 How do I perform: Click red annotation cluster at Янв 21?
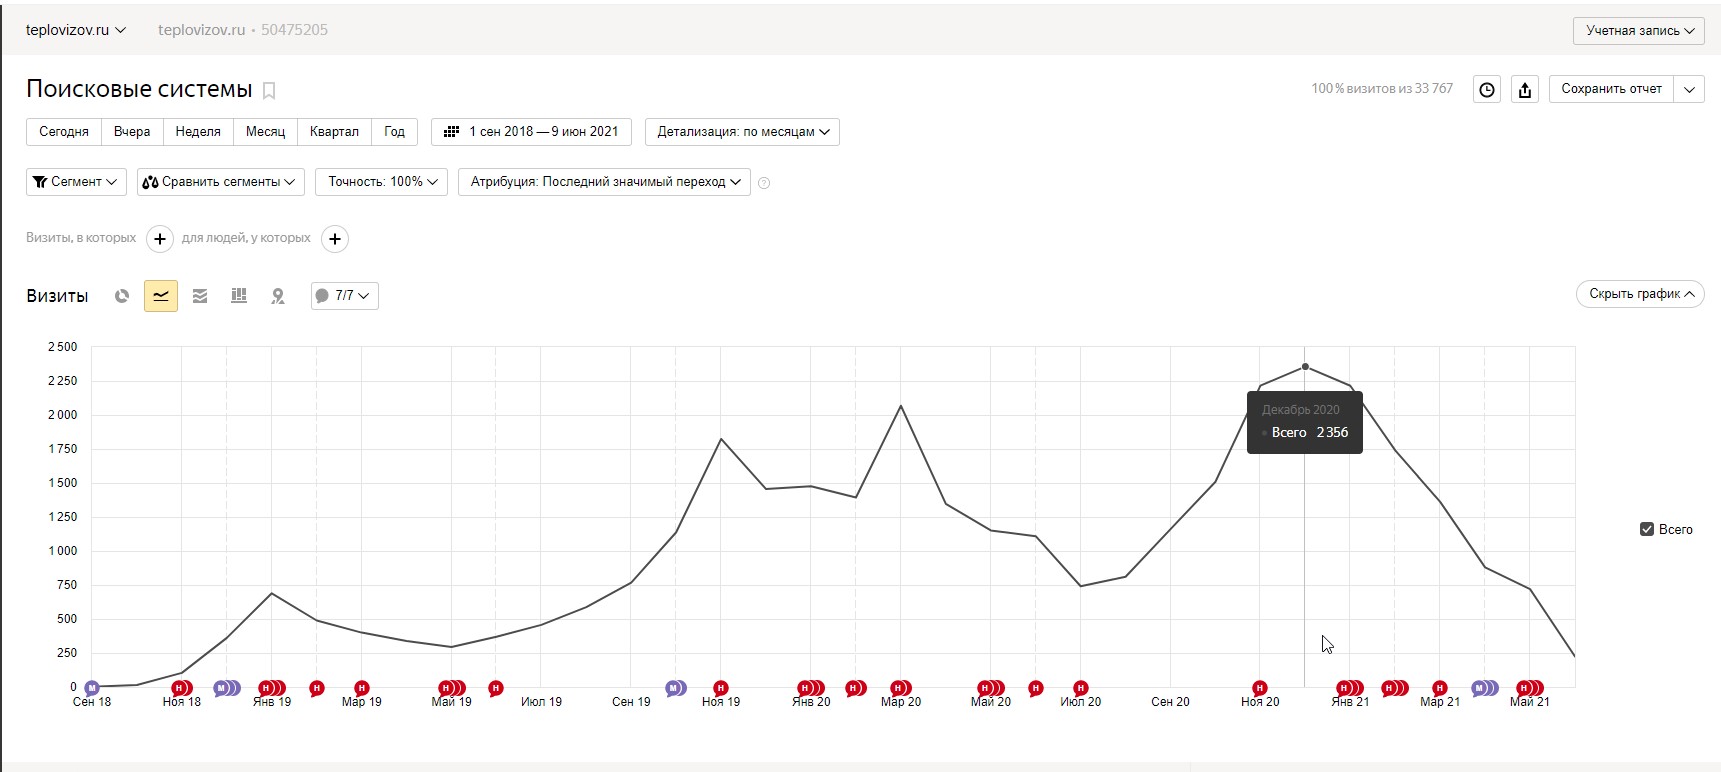click(x=1350, y=688)
